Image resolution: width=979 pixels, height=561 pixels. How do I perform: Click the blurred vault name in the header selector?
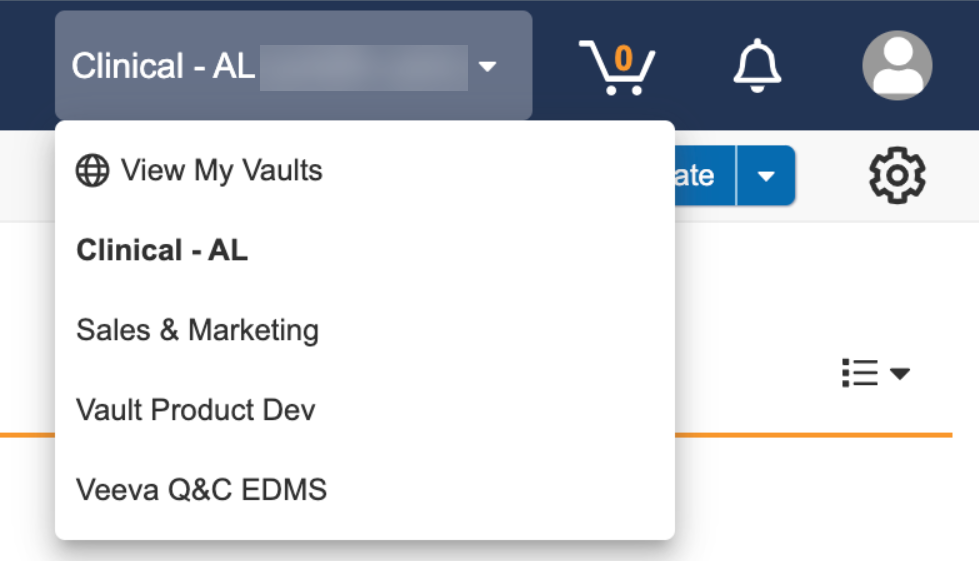point(363,67)
